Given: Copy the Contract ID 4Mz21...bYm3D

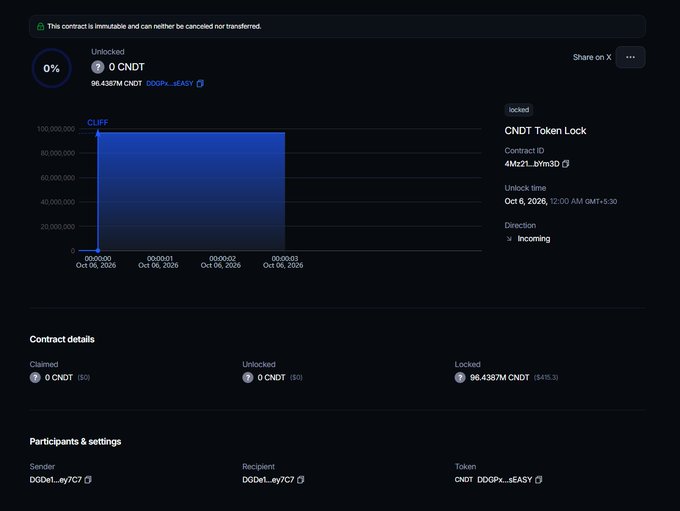Looking at the screenshot, I should click(566, 164).
